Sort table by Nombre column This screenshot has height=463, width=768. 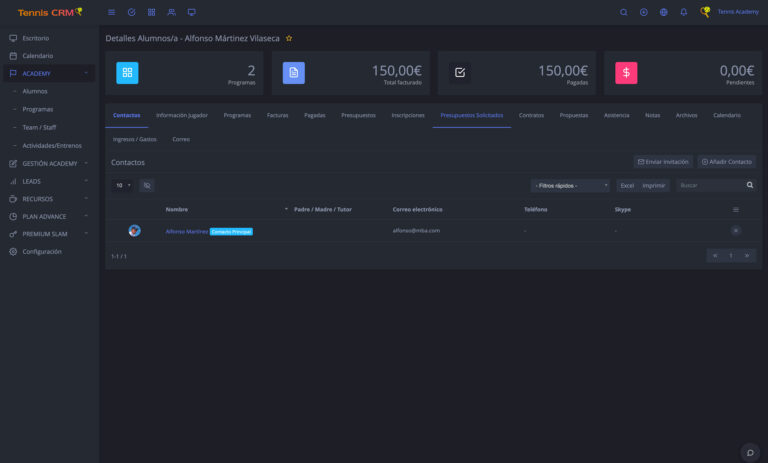tap(177, 210)
